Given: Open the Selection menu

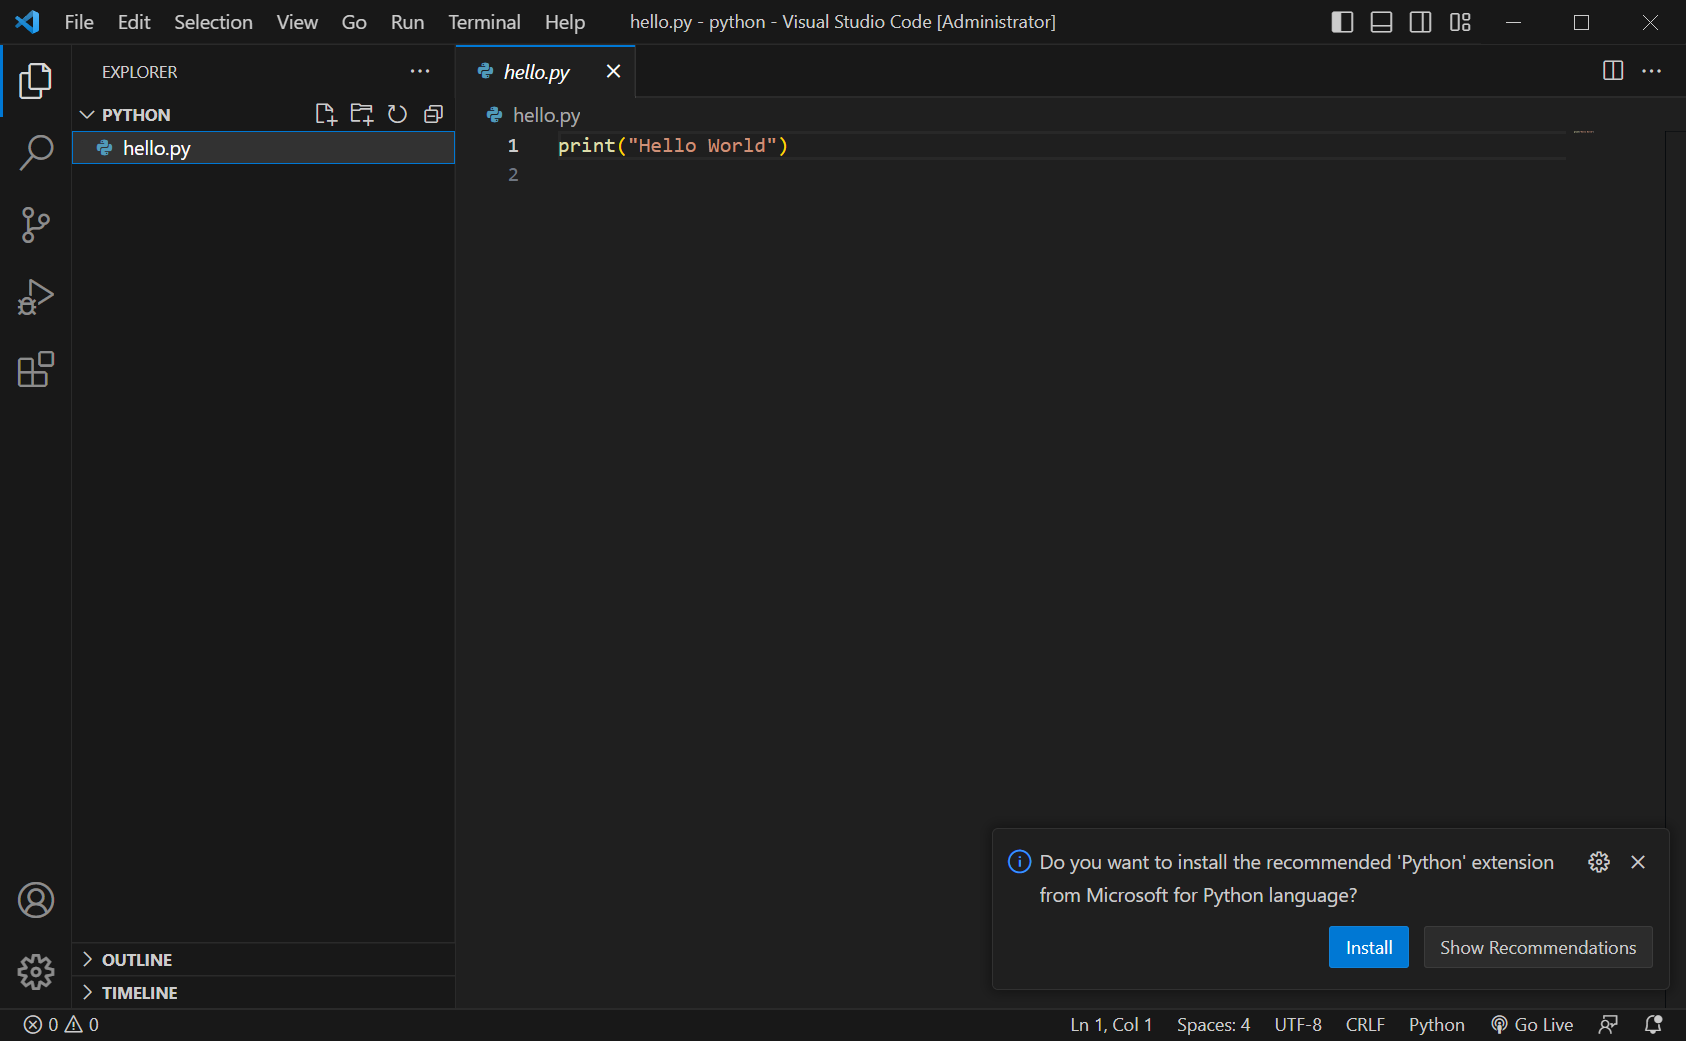Looking at the screenshot, I should 213,22.
